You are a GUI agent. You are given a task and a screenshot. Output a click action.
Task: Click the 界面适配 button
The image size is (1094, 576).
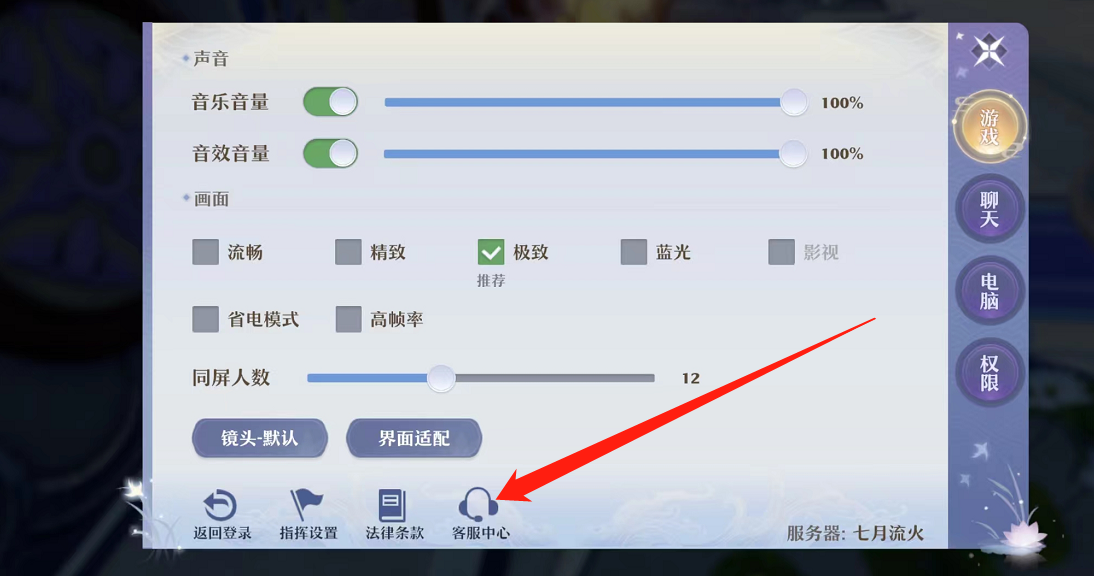point(414,438)
